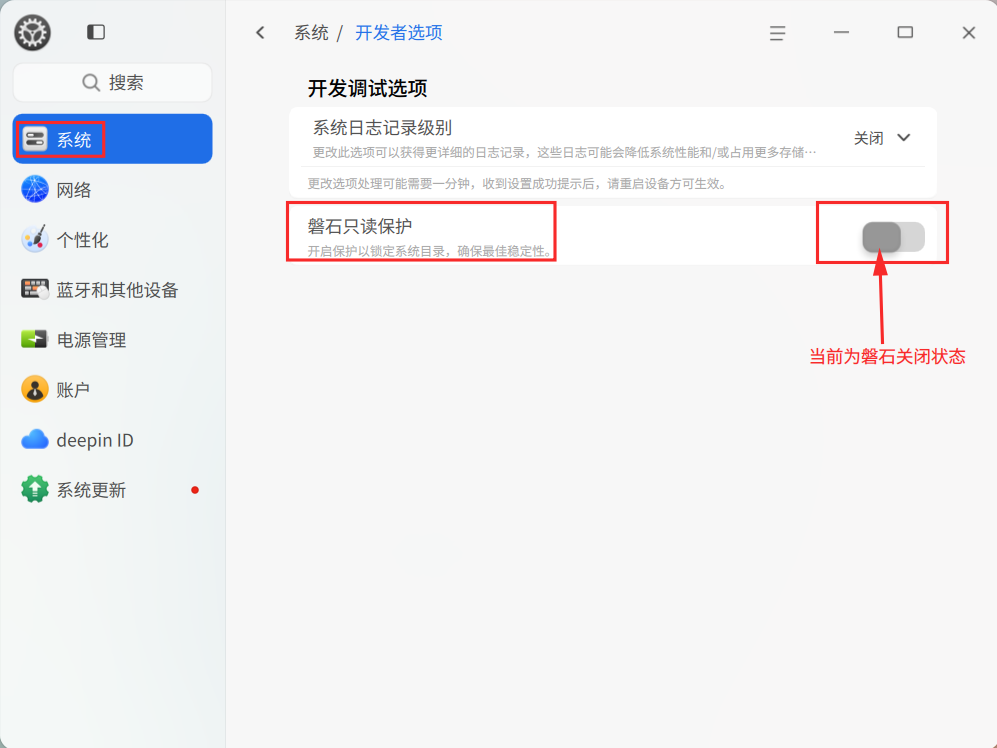Click the System Update green arrow icon
Image resolution: width=997 pixels, height=748 pixels.
tap(35, 489)
